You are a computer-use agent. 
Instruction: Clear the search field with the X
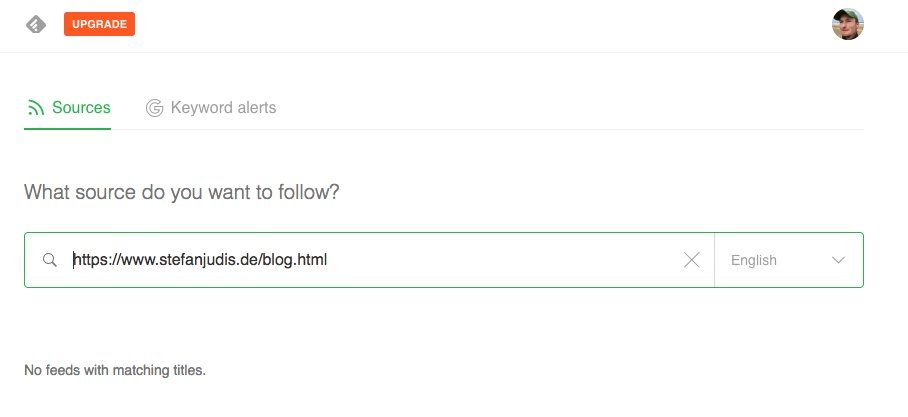coord(691,260)
